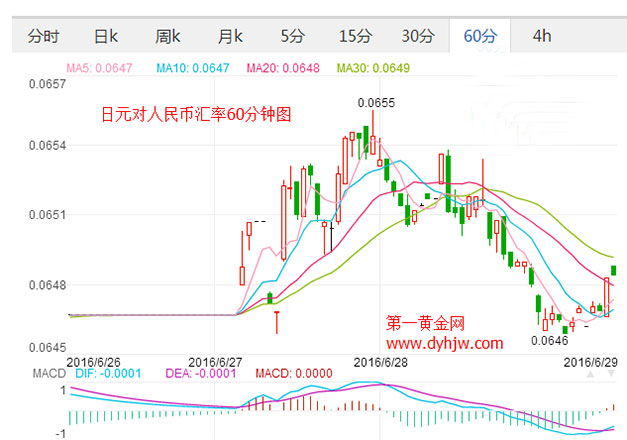Select the 15分 interval tab
Image resolution: width=627 pixels, height=440 pixels.
[355, 36]
